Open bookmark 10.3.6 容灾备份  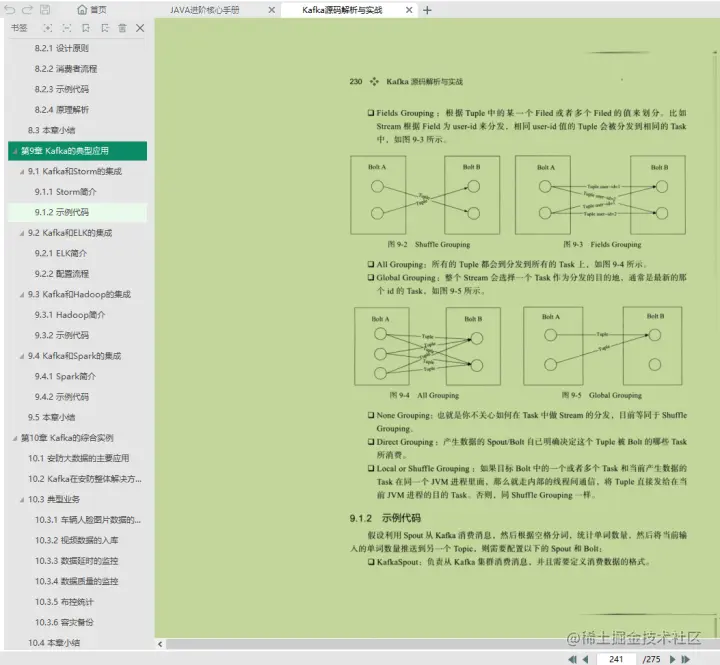(64, 623)
